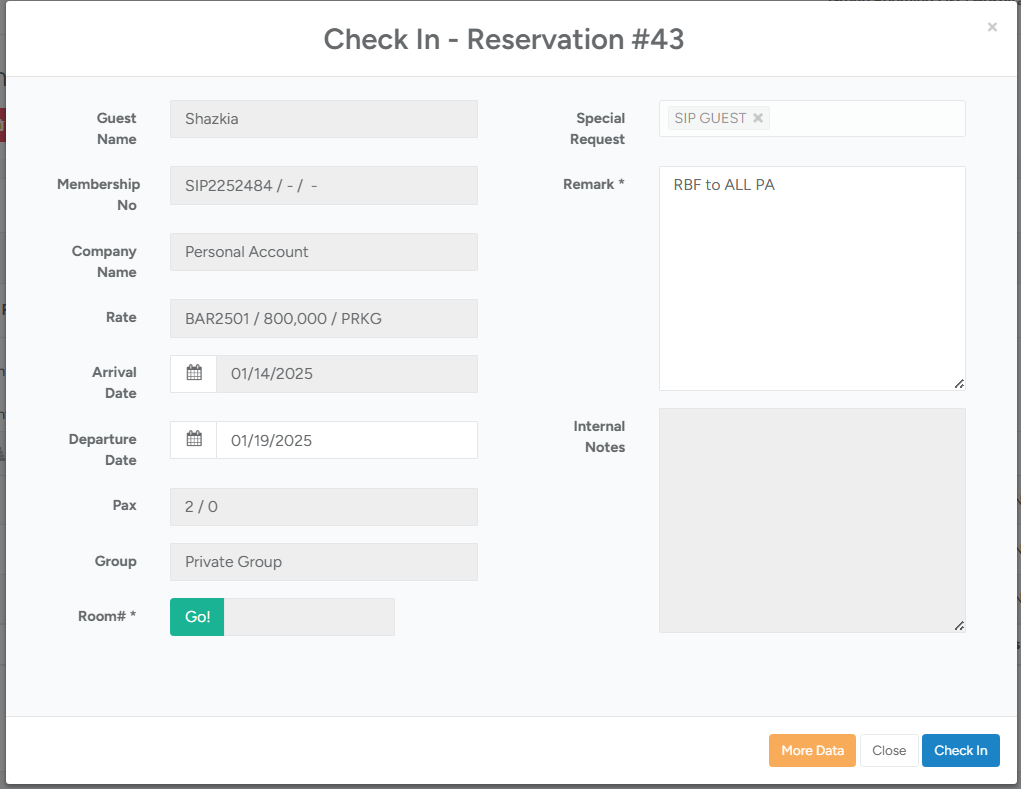1021x789 pixels.
Task: Select the Group field showing Private Group
Action: click(x=323, y=562)
